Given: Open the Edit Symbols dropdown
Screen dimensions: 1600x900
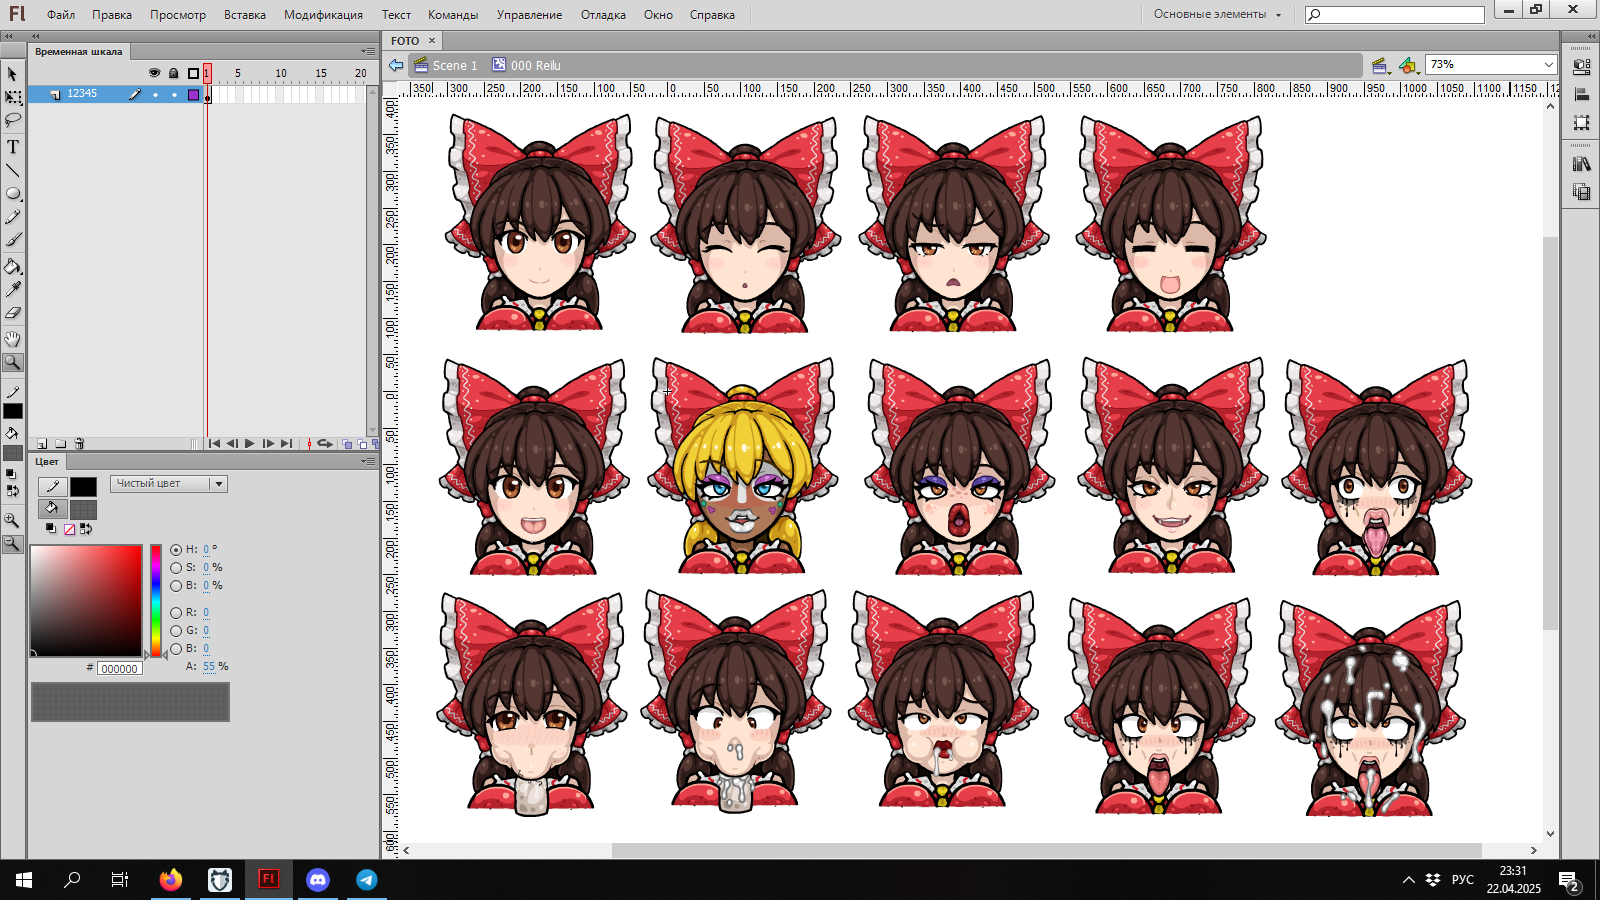Looking at the screenshot, I should point(1409,66).
